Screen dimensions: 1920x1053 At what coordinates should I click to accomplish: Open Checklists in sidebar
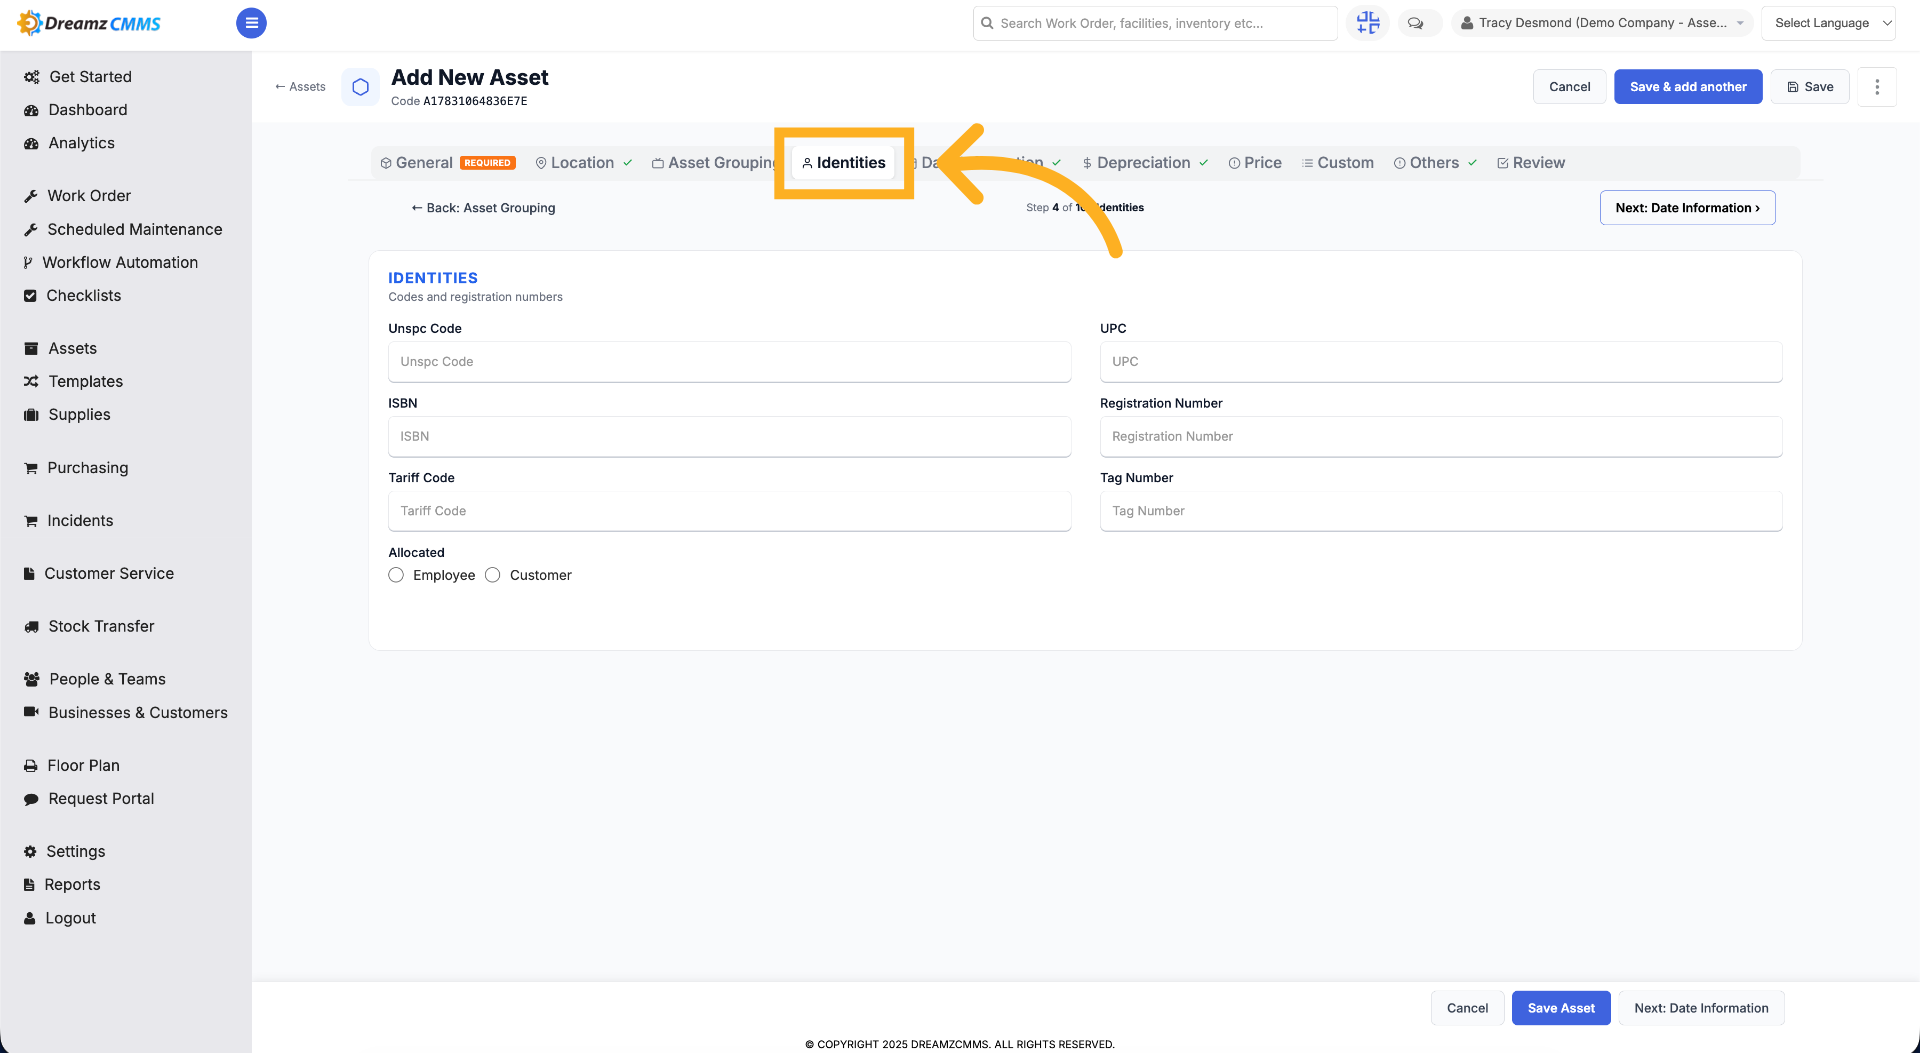pyautogui.click(x=72, y=296)
